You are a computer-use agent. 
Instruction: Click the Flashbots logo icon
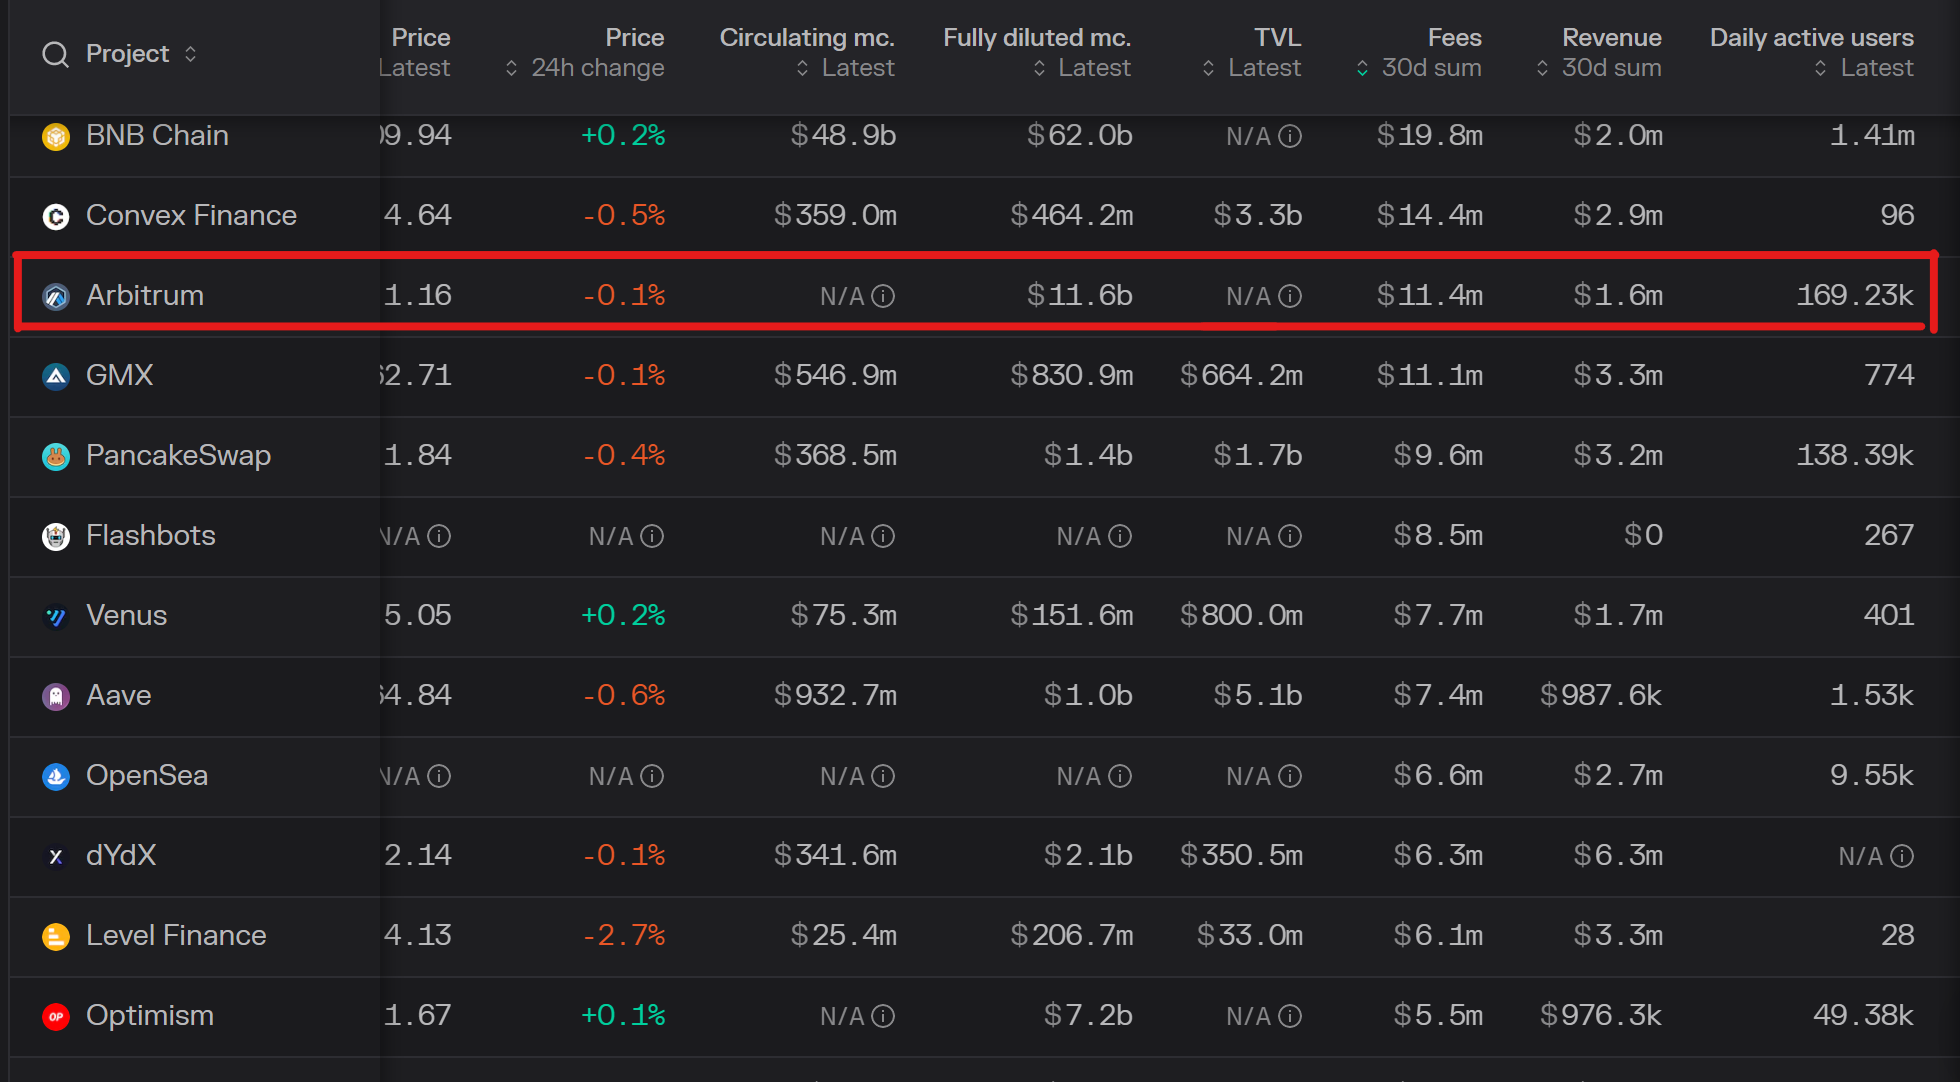[x=56, y=536]
